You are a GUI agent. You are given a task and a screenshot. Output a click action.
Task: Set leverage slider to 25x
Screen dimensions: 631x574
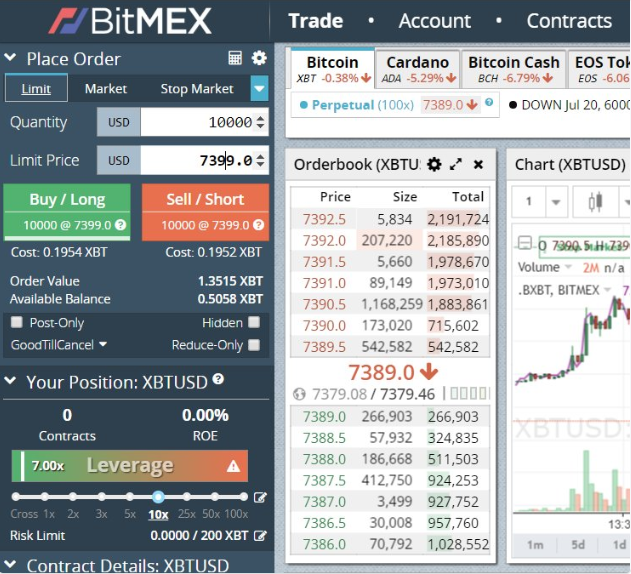(x=187, y=497)
